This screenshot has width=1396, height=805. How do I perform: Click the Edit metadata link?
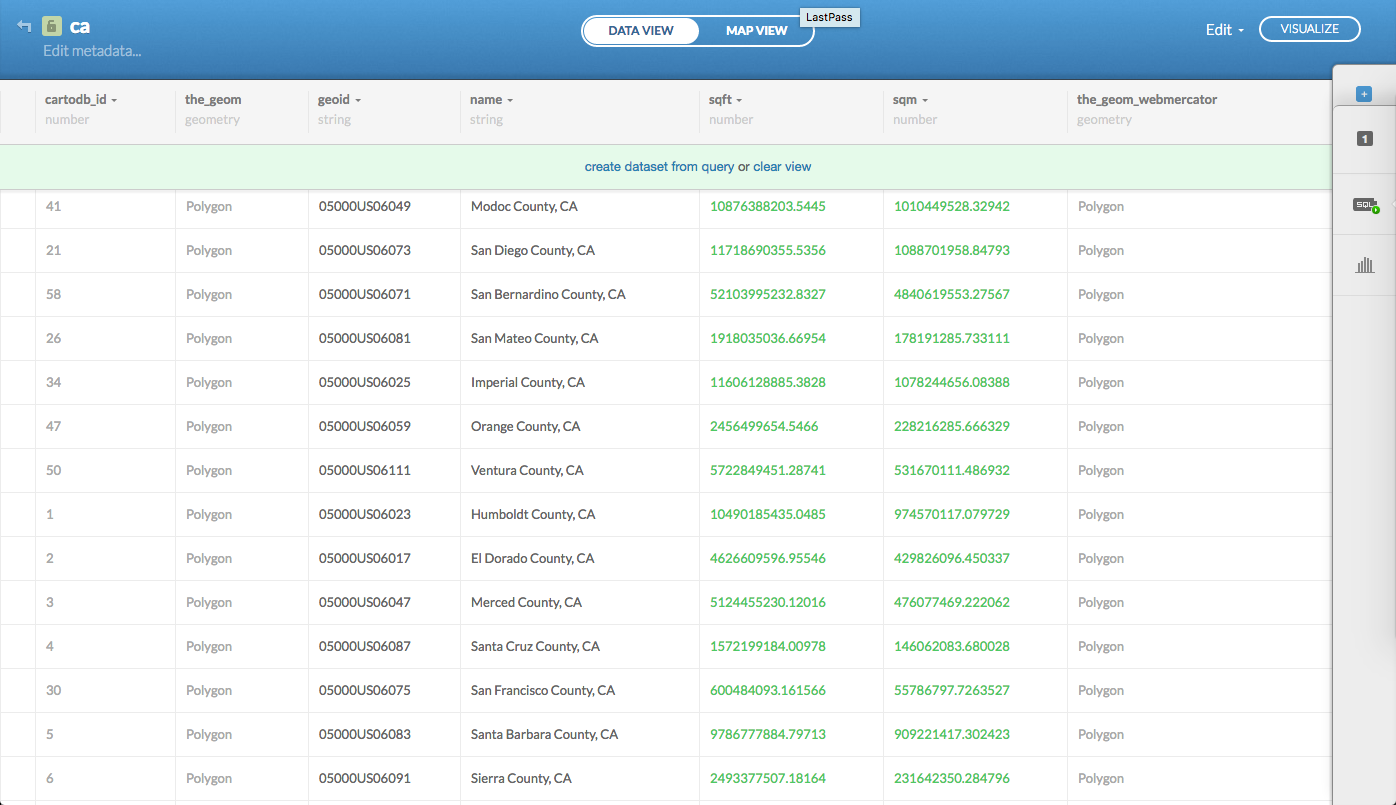pos(92,51)
